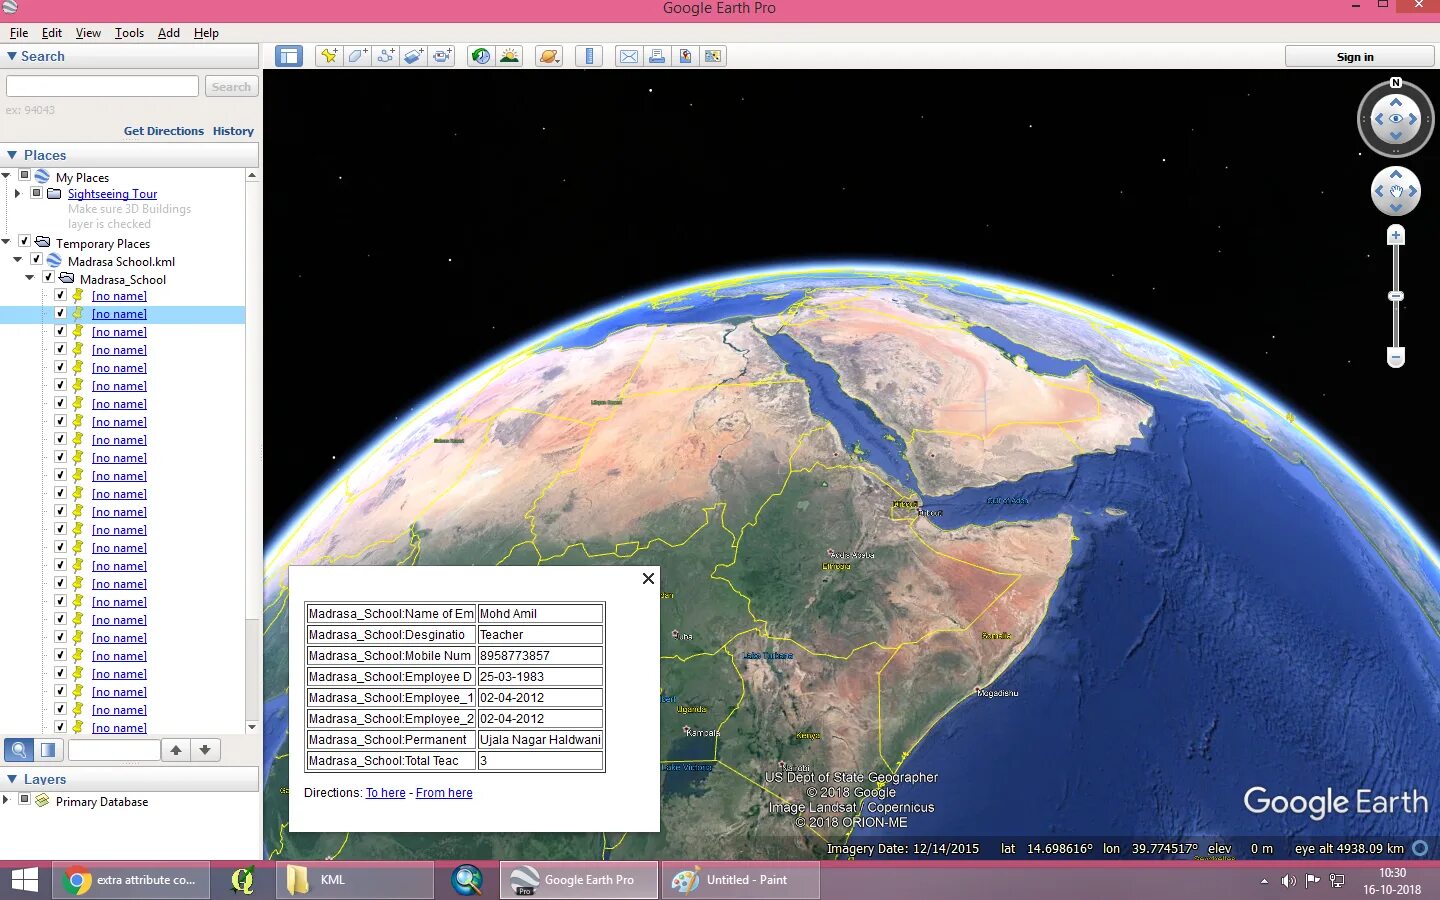Zoom in with the plus button
Viewport: 1440px width, 900px height.
coord(1396,236)
